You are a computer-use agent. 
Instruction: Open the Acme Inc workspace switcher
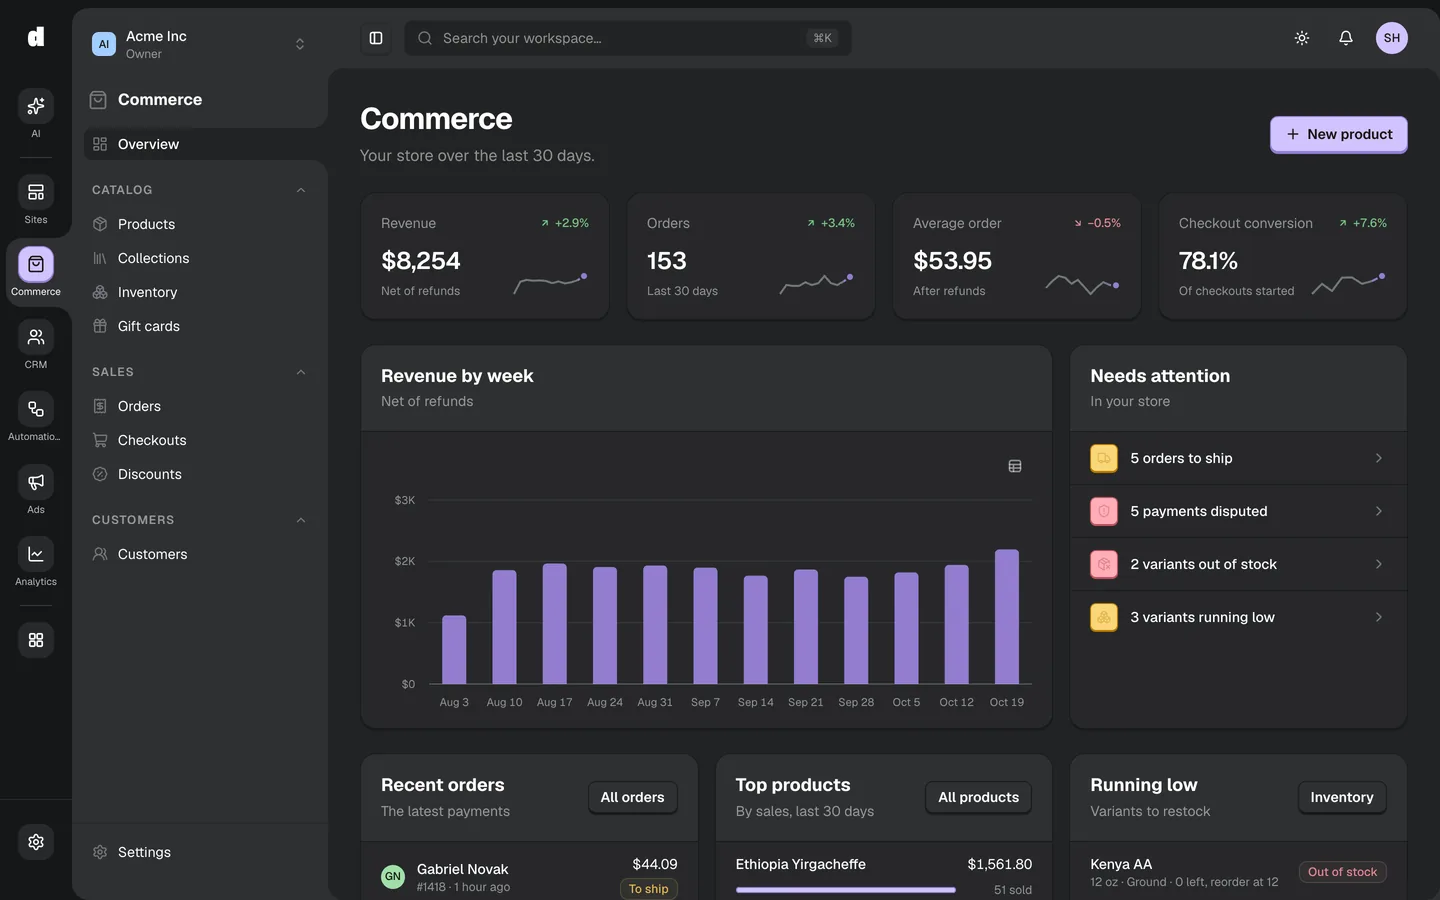tap(200, 44)
